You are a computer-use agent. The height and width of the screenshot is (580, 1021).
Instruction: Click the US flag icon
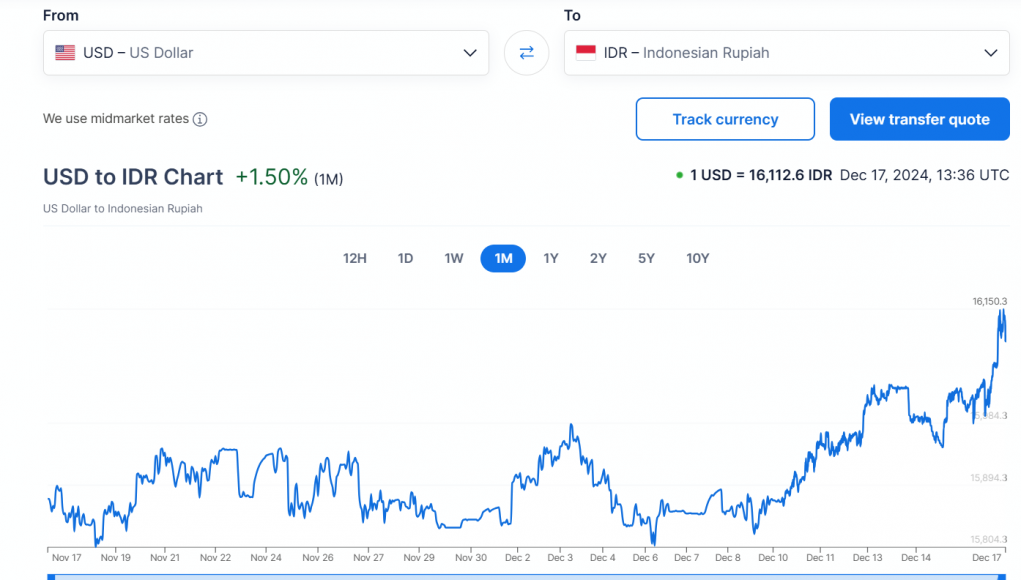point(65,53)
